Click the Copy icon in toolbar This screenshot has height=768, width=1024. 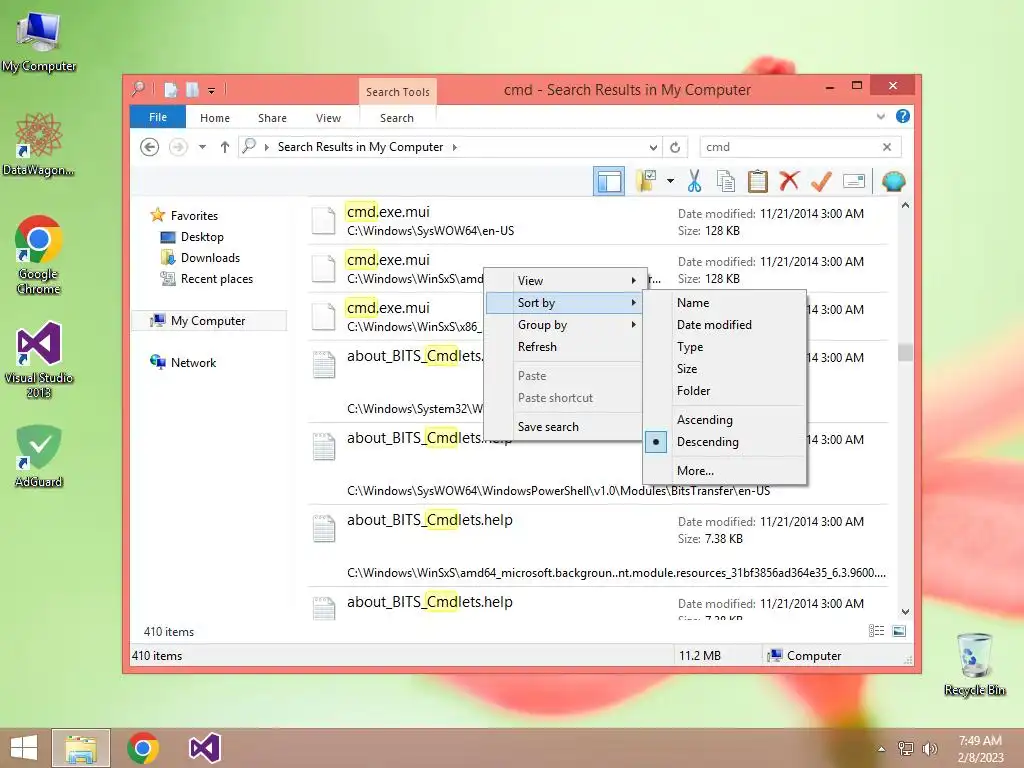(x=726, y=182)
